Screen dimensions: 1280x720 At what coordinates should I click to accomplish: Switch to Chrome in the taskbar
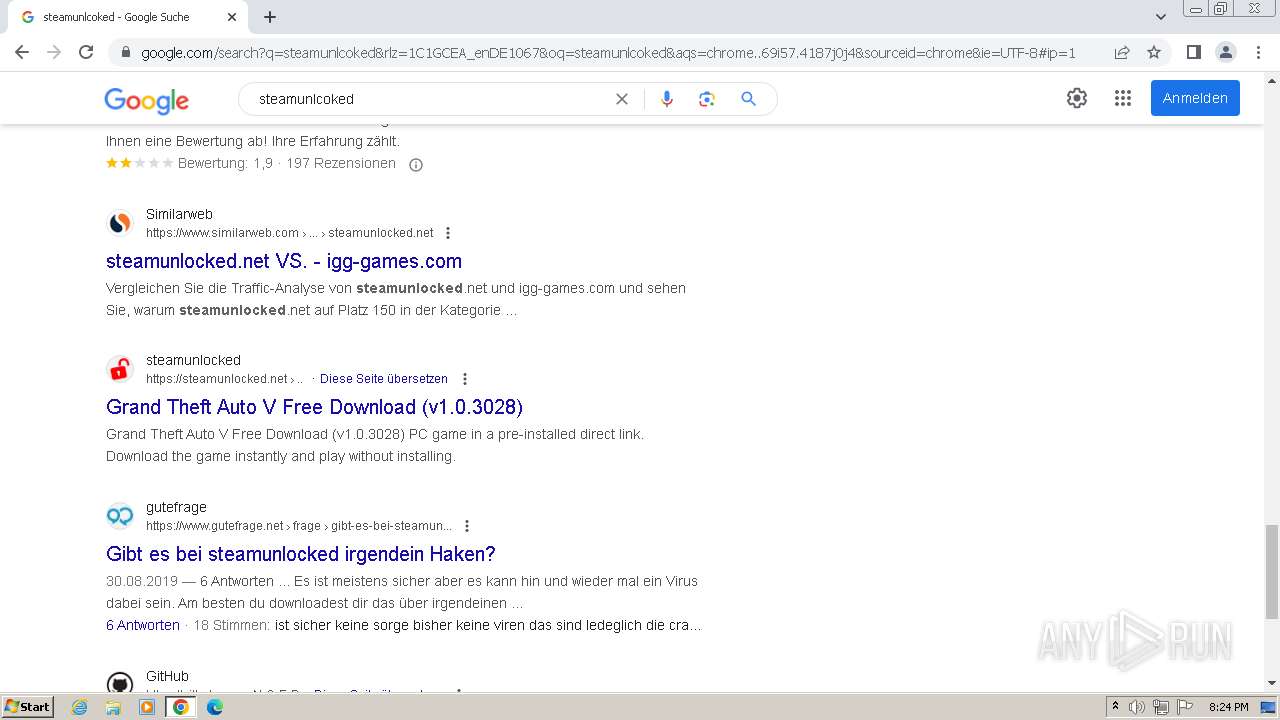(181, 707)
